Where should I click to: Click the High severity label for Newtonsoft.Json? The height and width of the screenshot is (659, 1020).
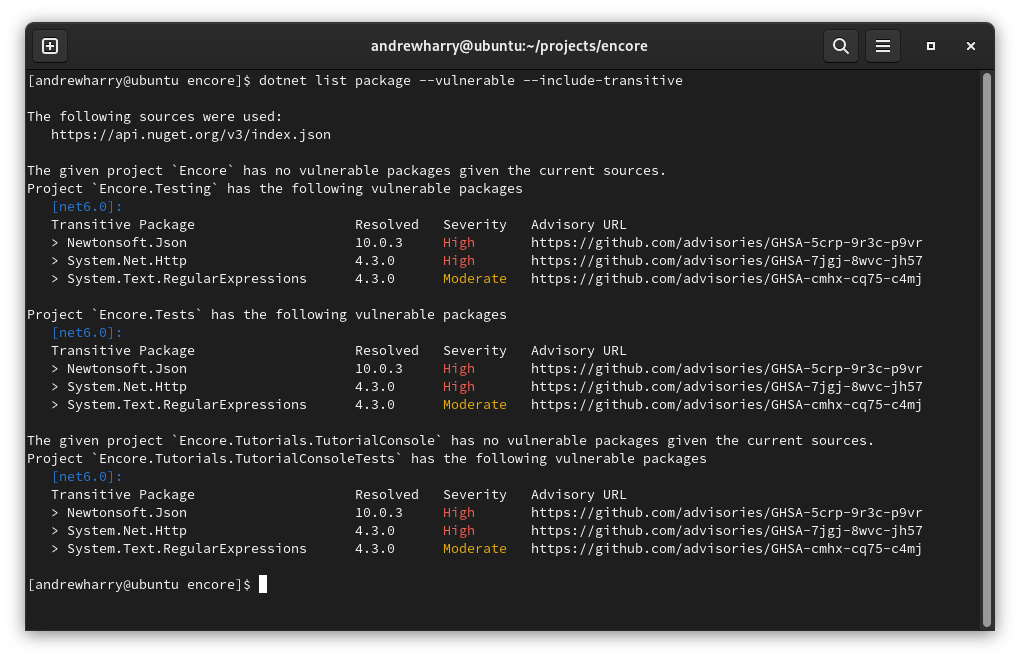coord(458,242)
